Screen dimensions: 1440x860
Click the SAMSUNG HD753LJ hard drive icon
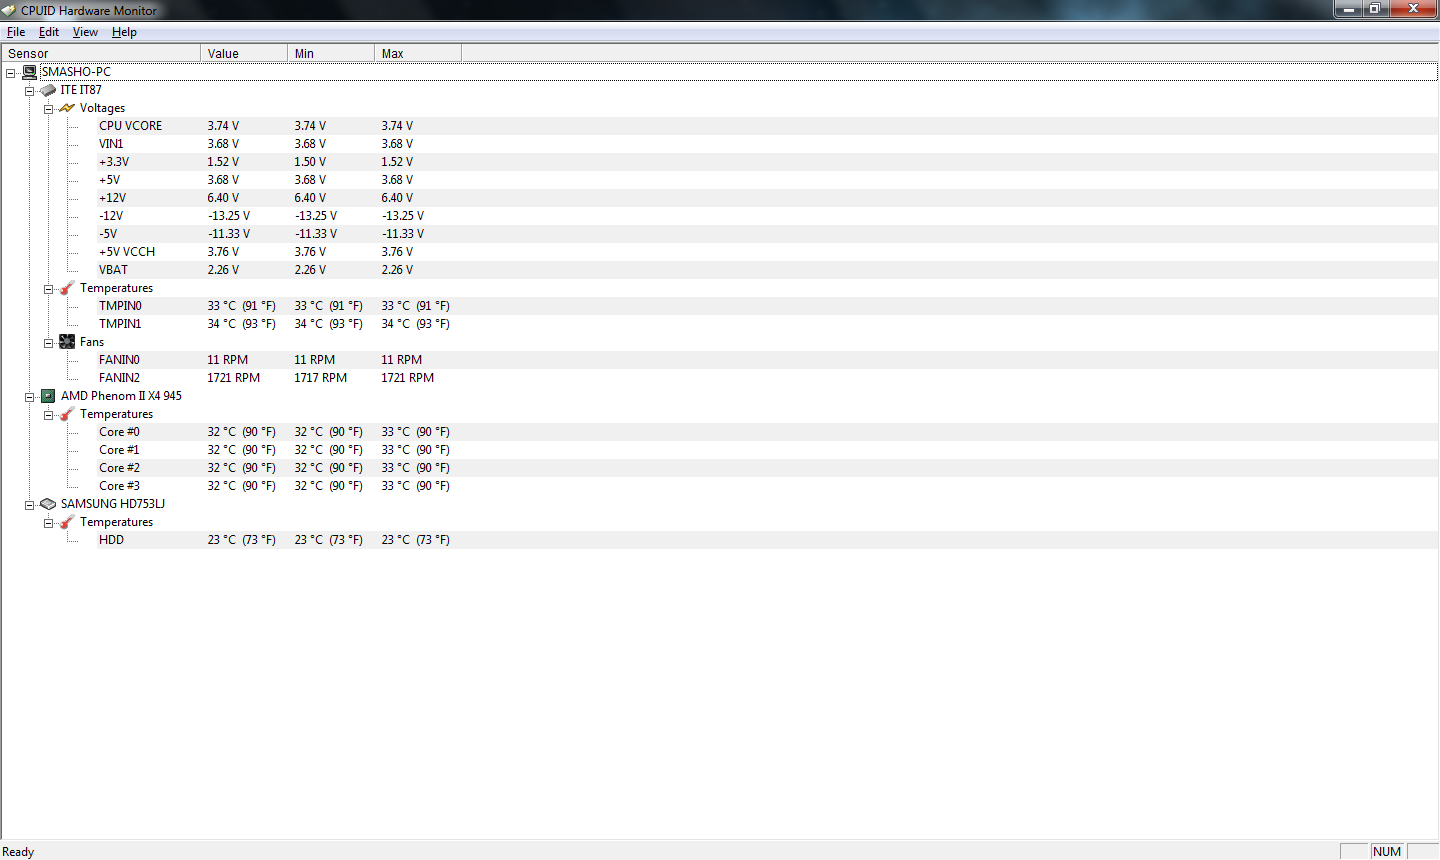click(x=48, y=504)
